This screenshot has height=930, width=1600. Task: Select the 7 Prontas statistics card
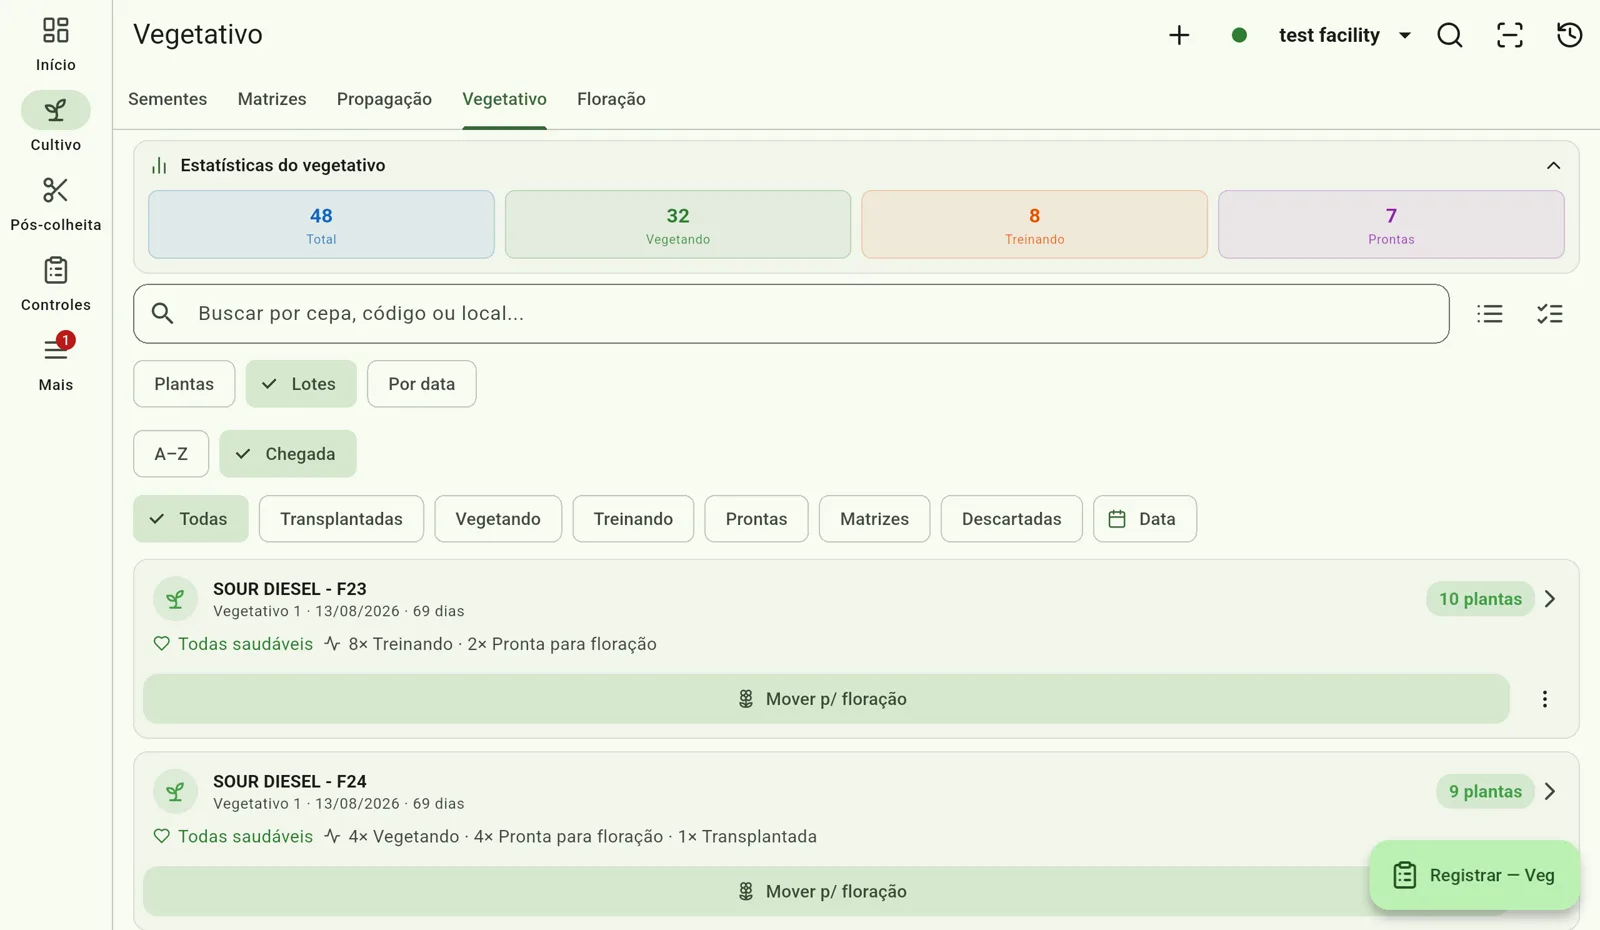1391,225
